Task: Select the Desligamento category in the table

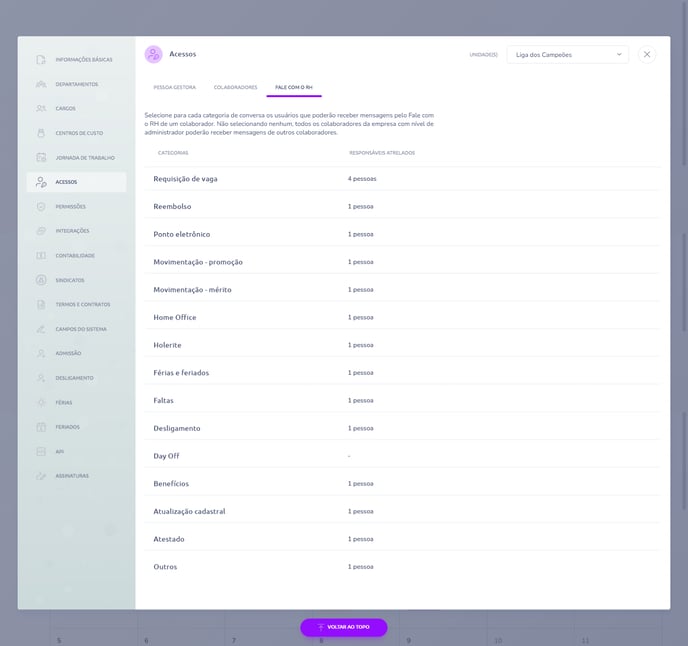Action: click(401, 428)
